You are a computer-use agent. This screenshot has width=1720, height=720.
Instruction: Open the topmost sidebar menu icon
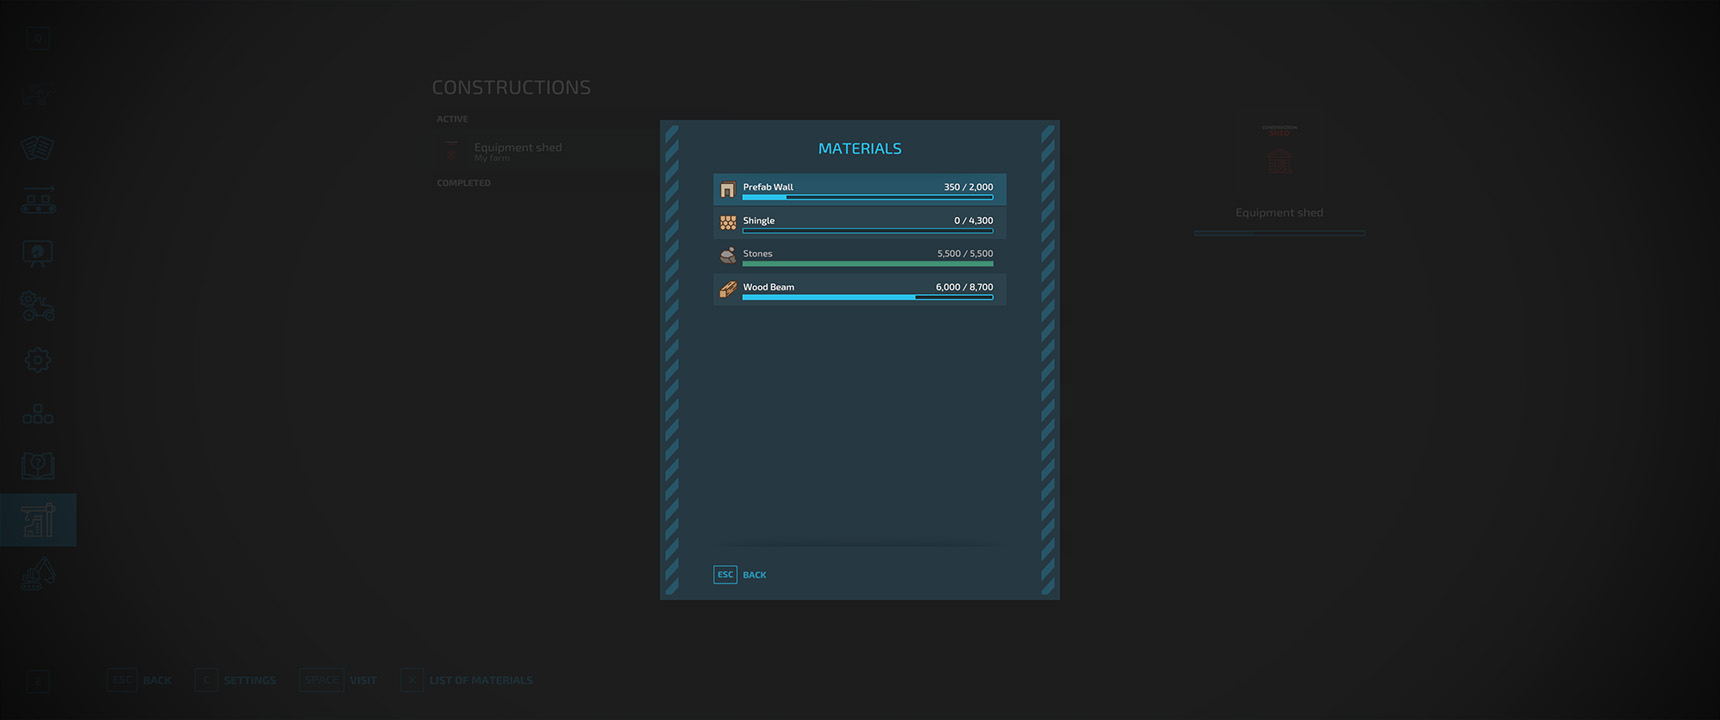point(38,39)
